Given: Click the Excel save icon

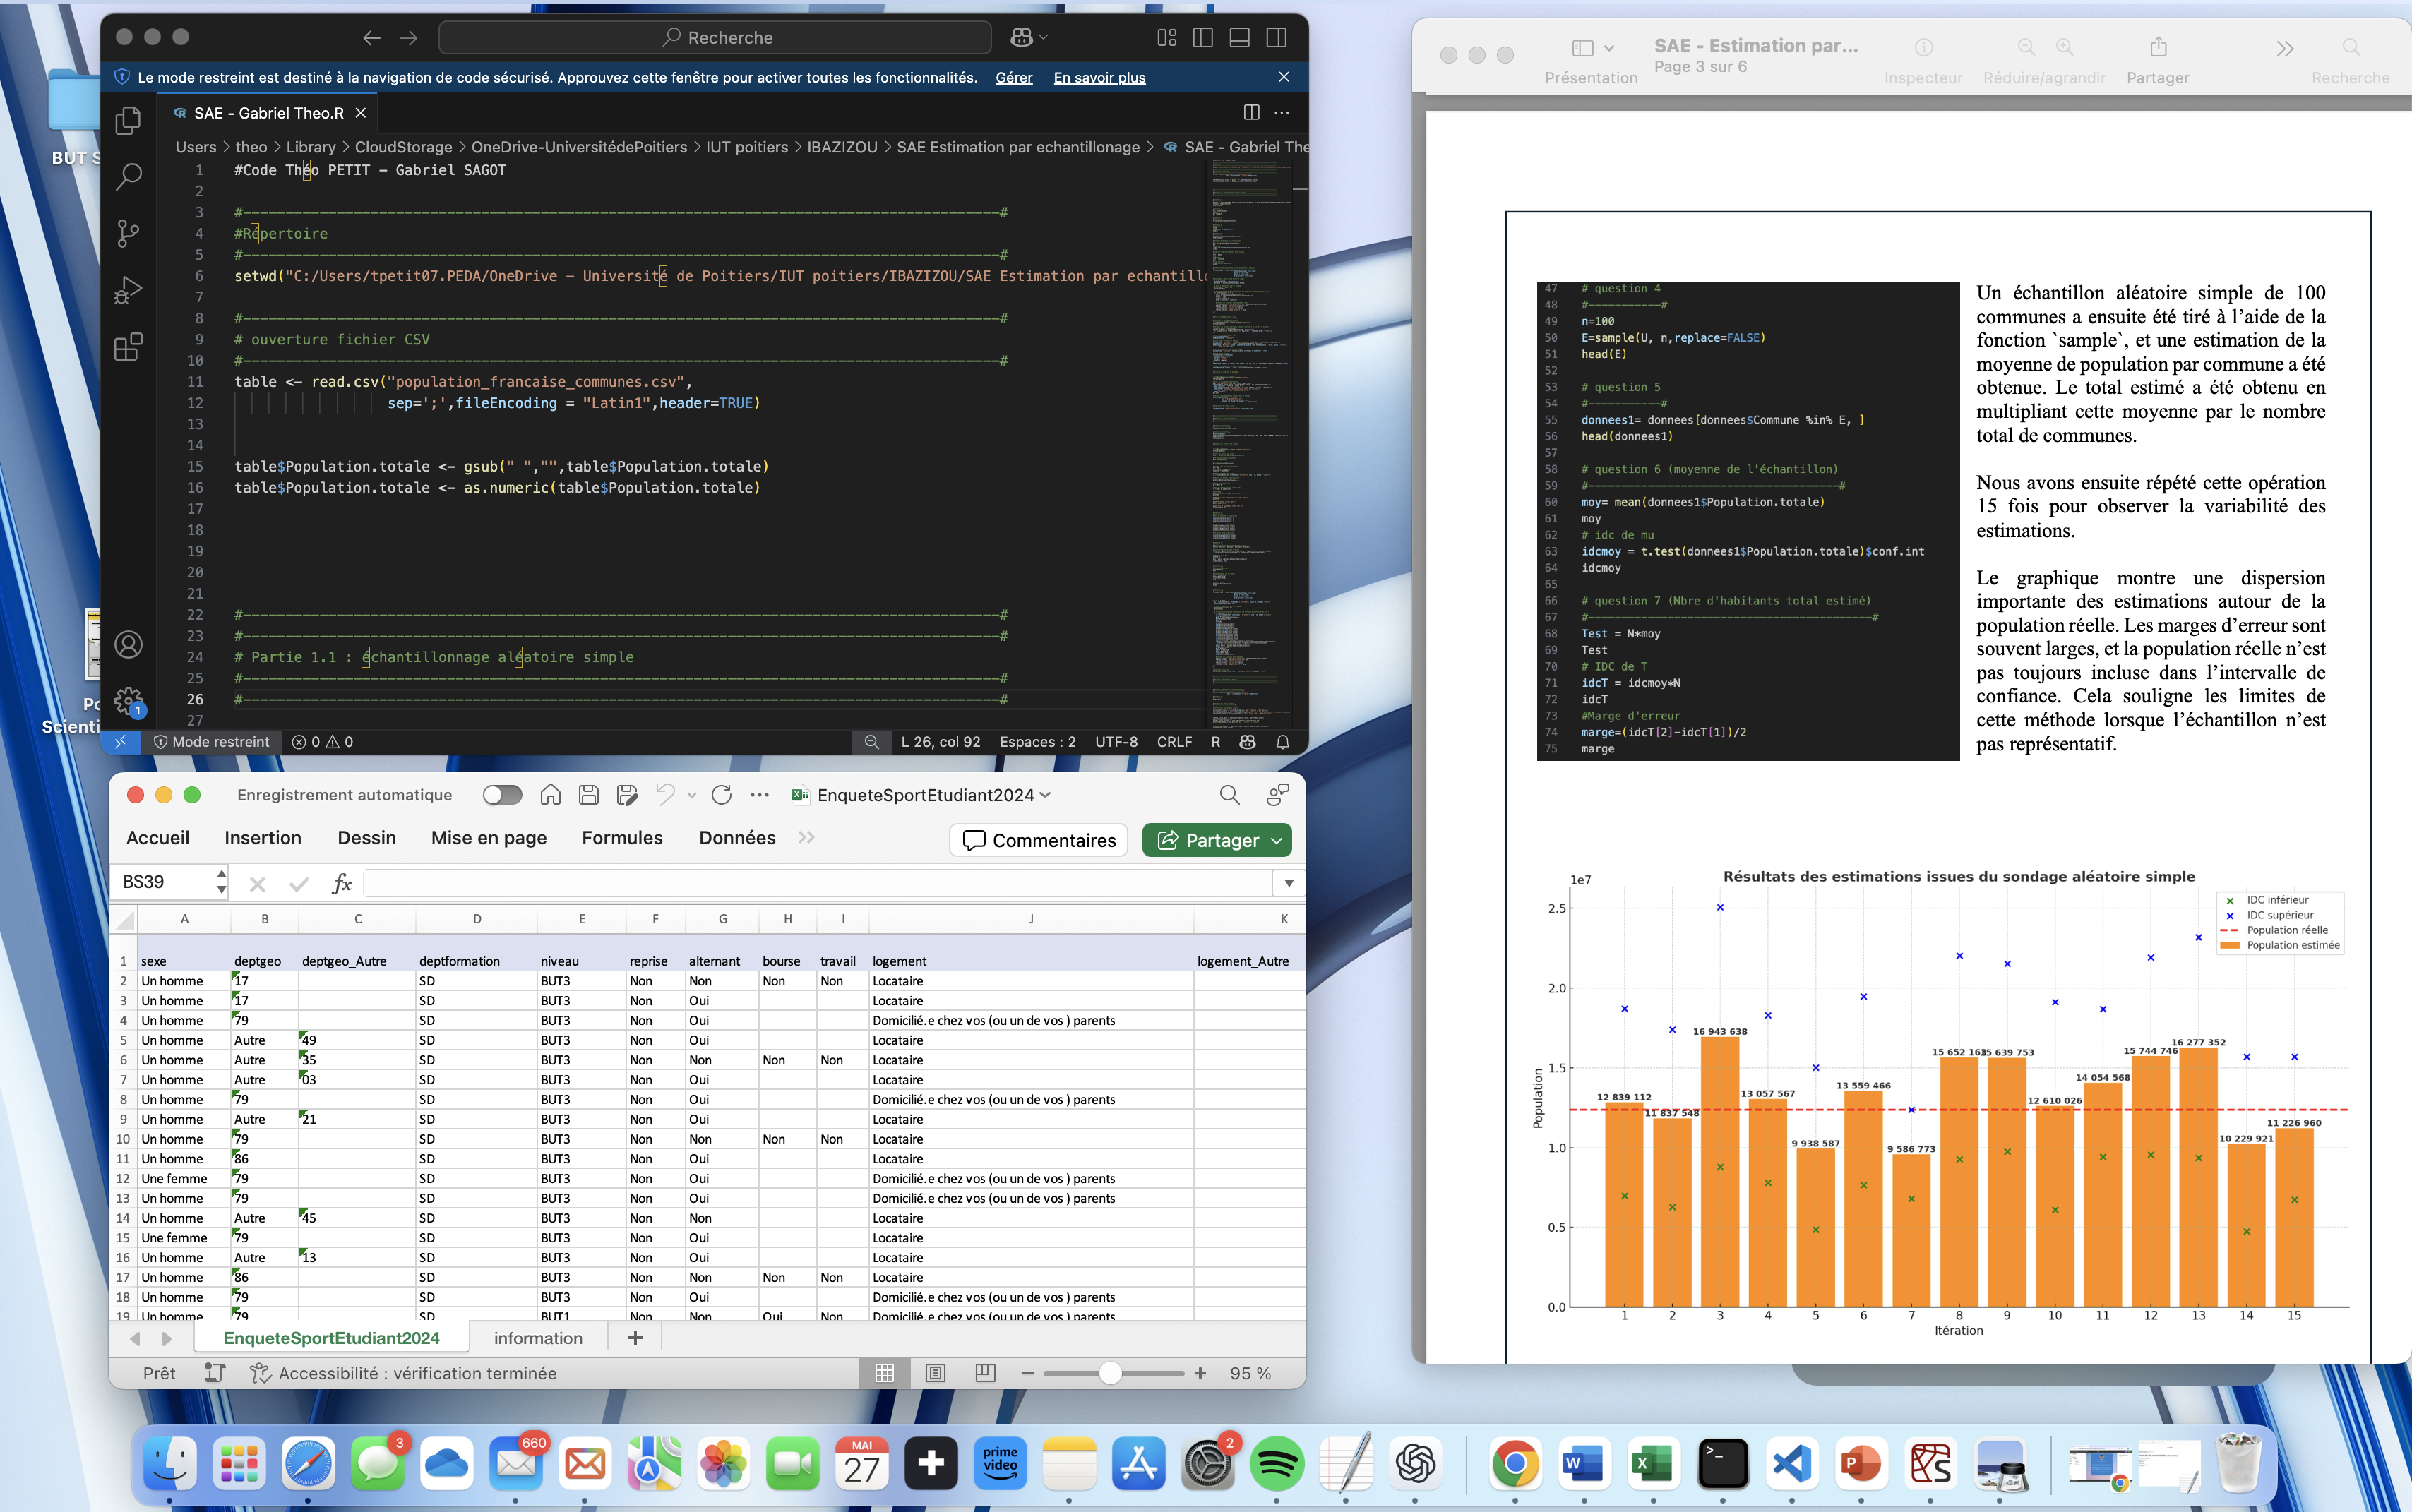Looking at the screenshot, I should [x=589, y=795].
